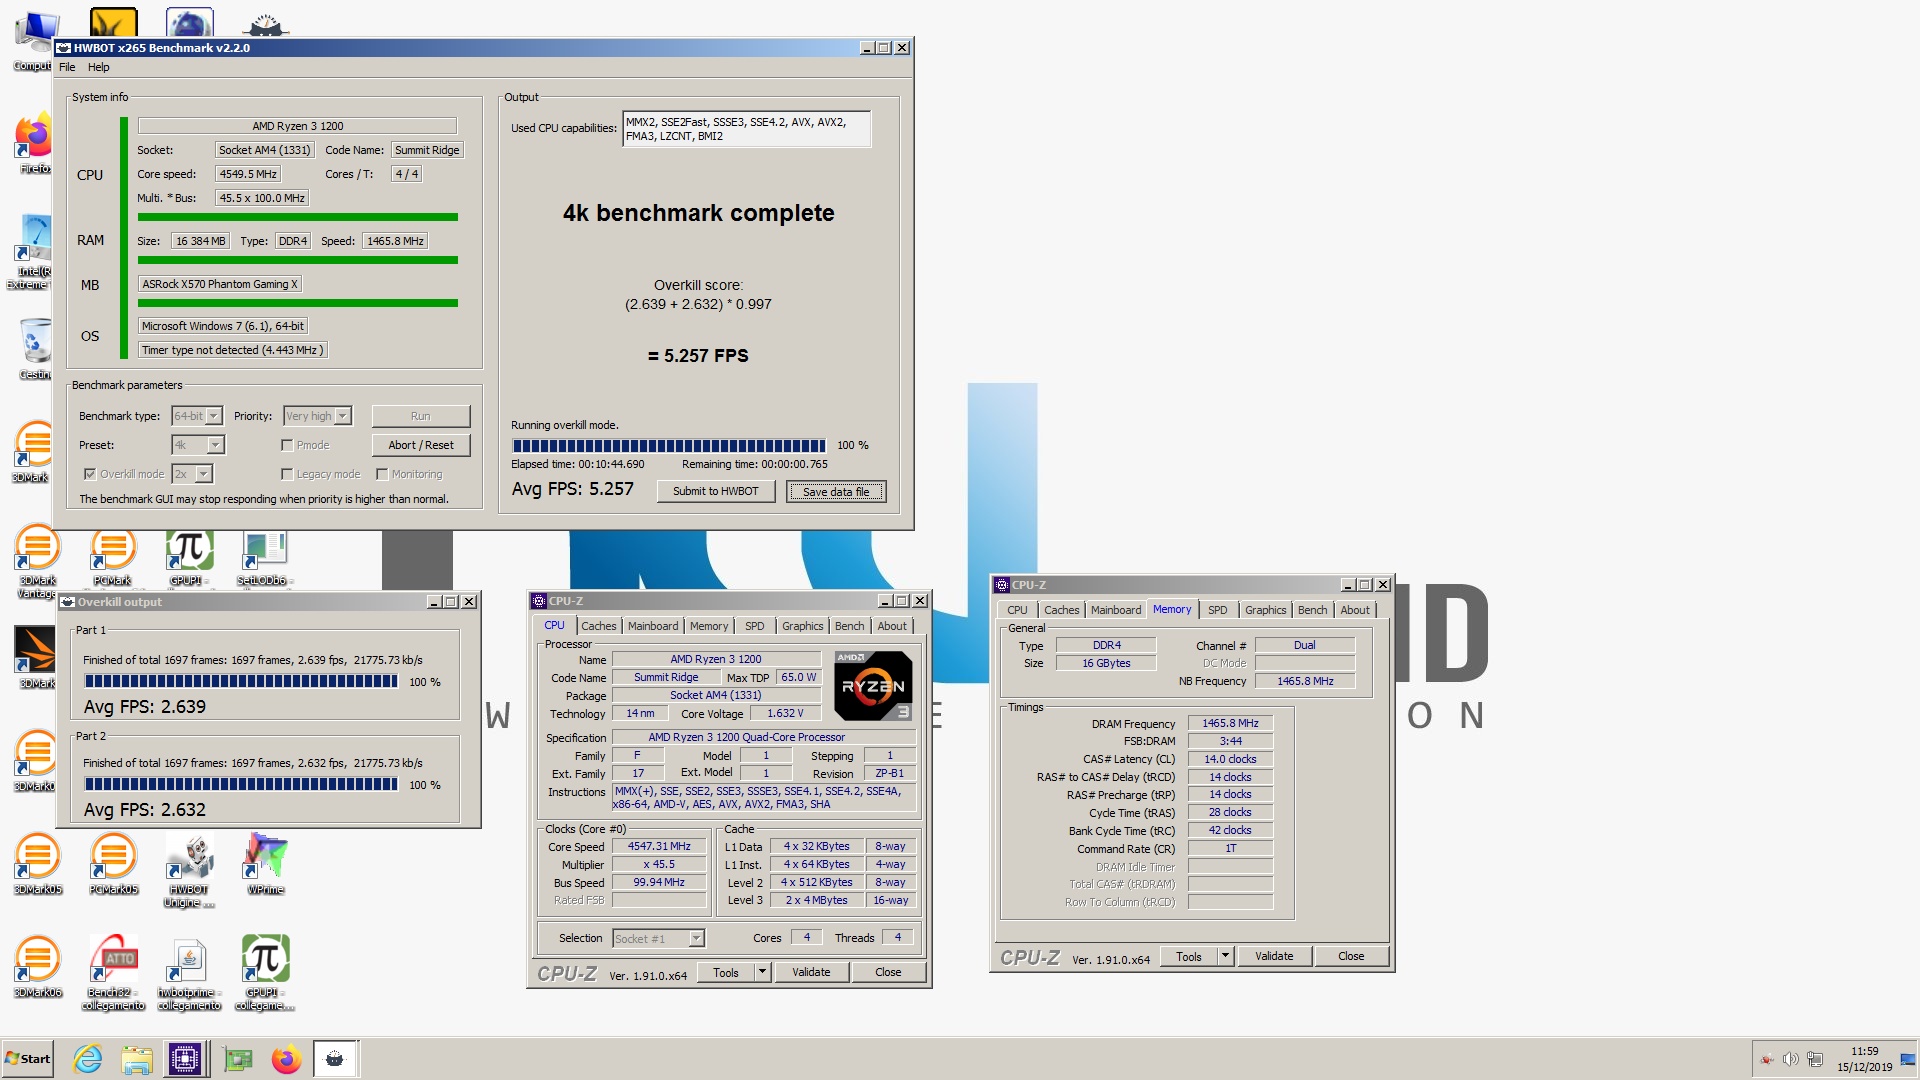Open the 3DMark06 desktop shortcut
Viewport: 1920px width, 1080px height.
(x=37, y=967)
